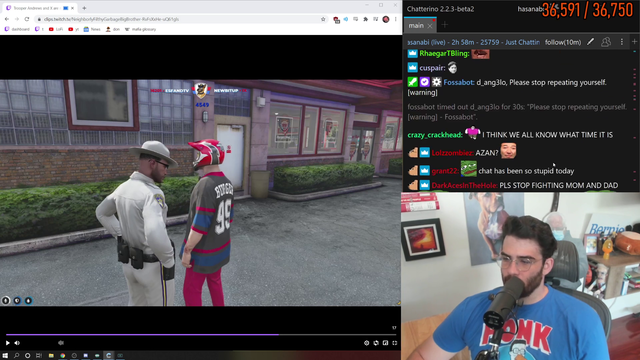
Task: Open Chrome profile avatar
Action: (x=386, y=19)
